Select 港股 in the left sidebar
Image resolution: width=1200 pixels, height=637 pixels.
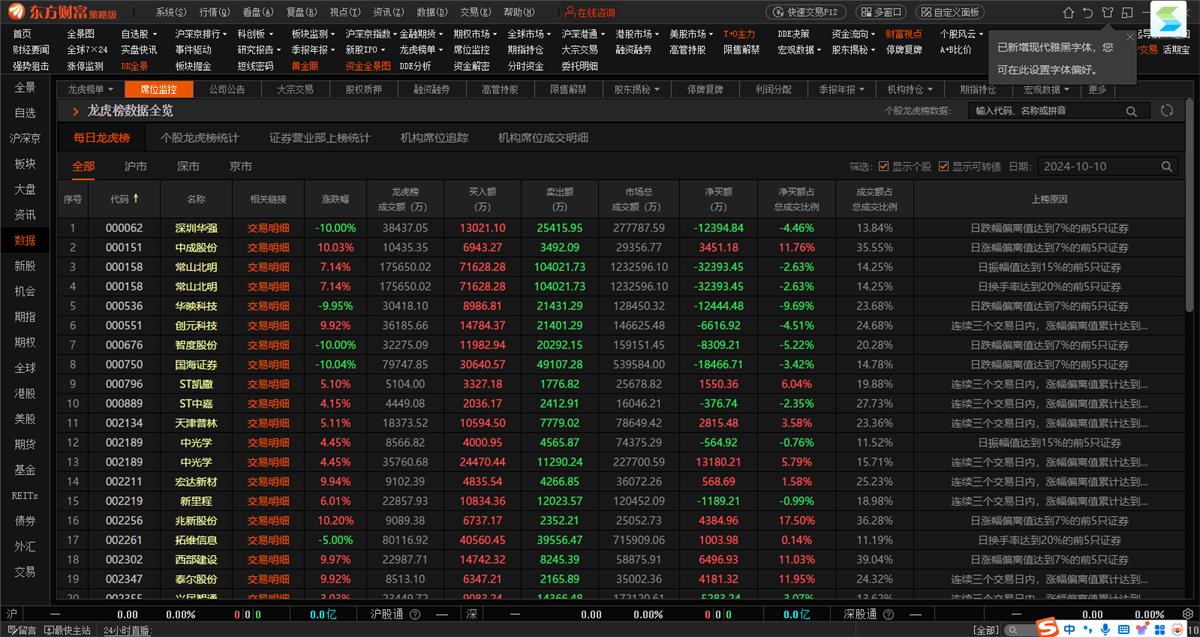(25, 393)
